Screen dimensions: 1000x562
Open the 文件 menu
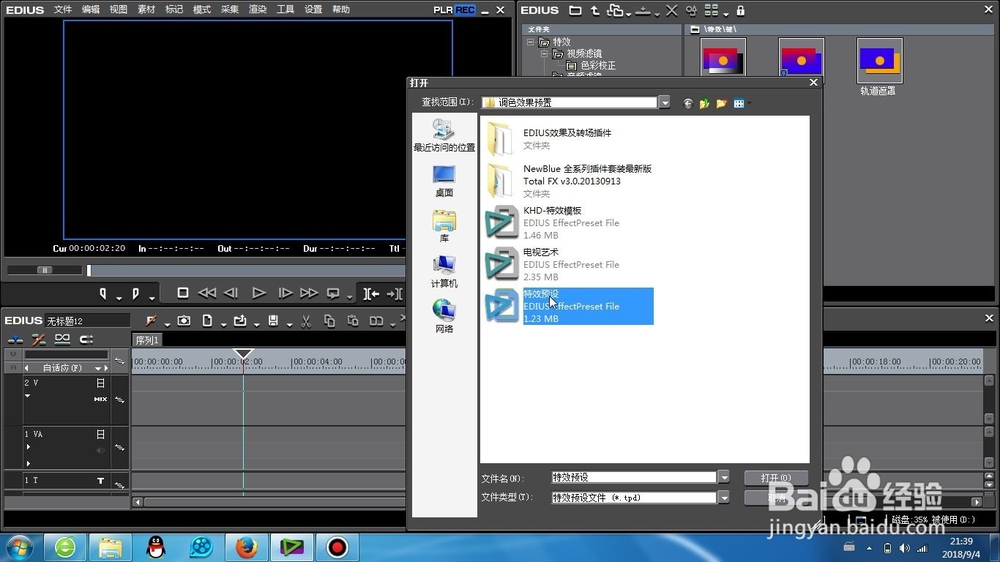tap(62, 10)
